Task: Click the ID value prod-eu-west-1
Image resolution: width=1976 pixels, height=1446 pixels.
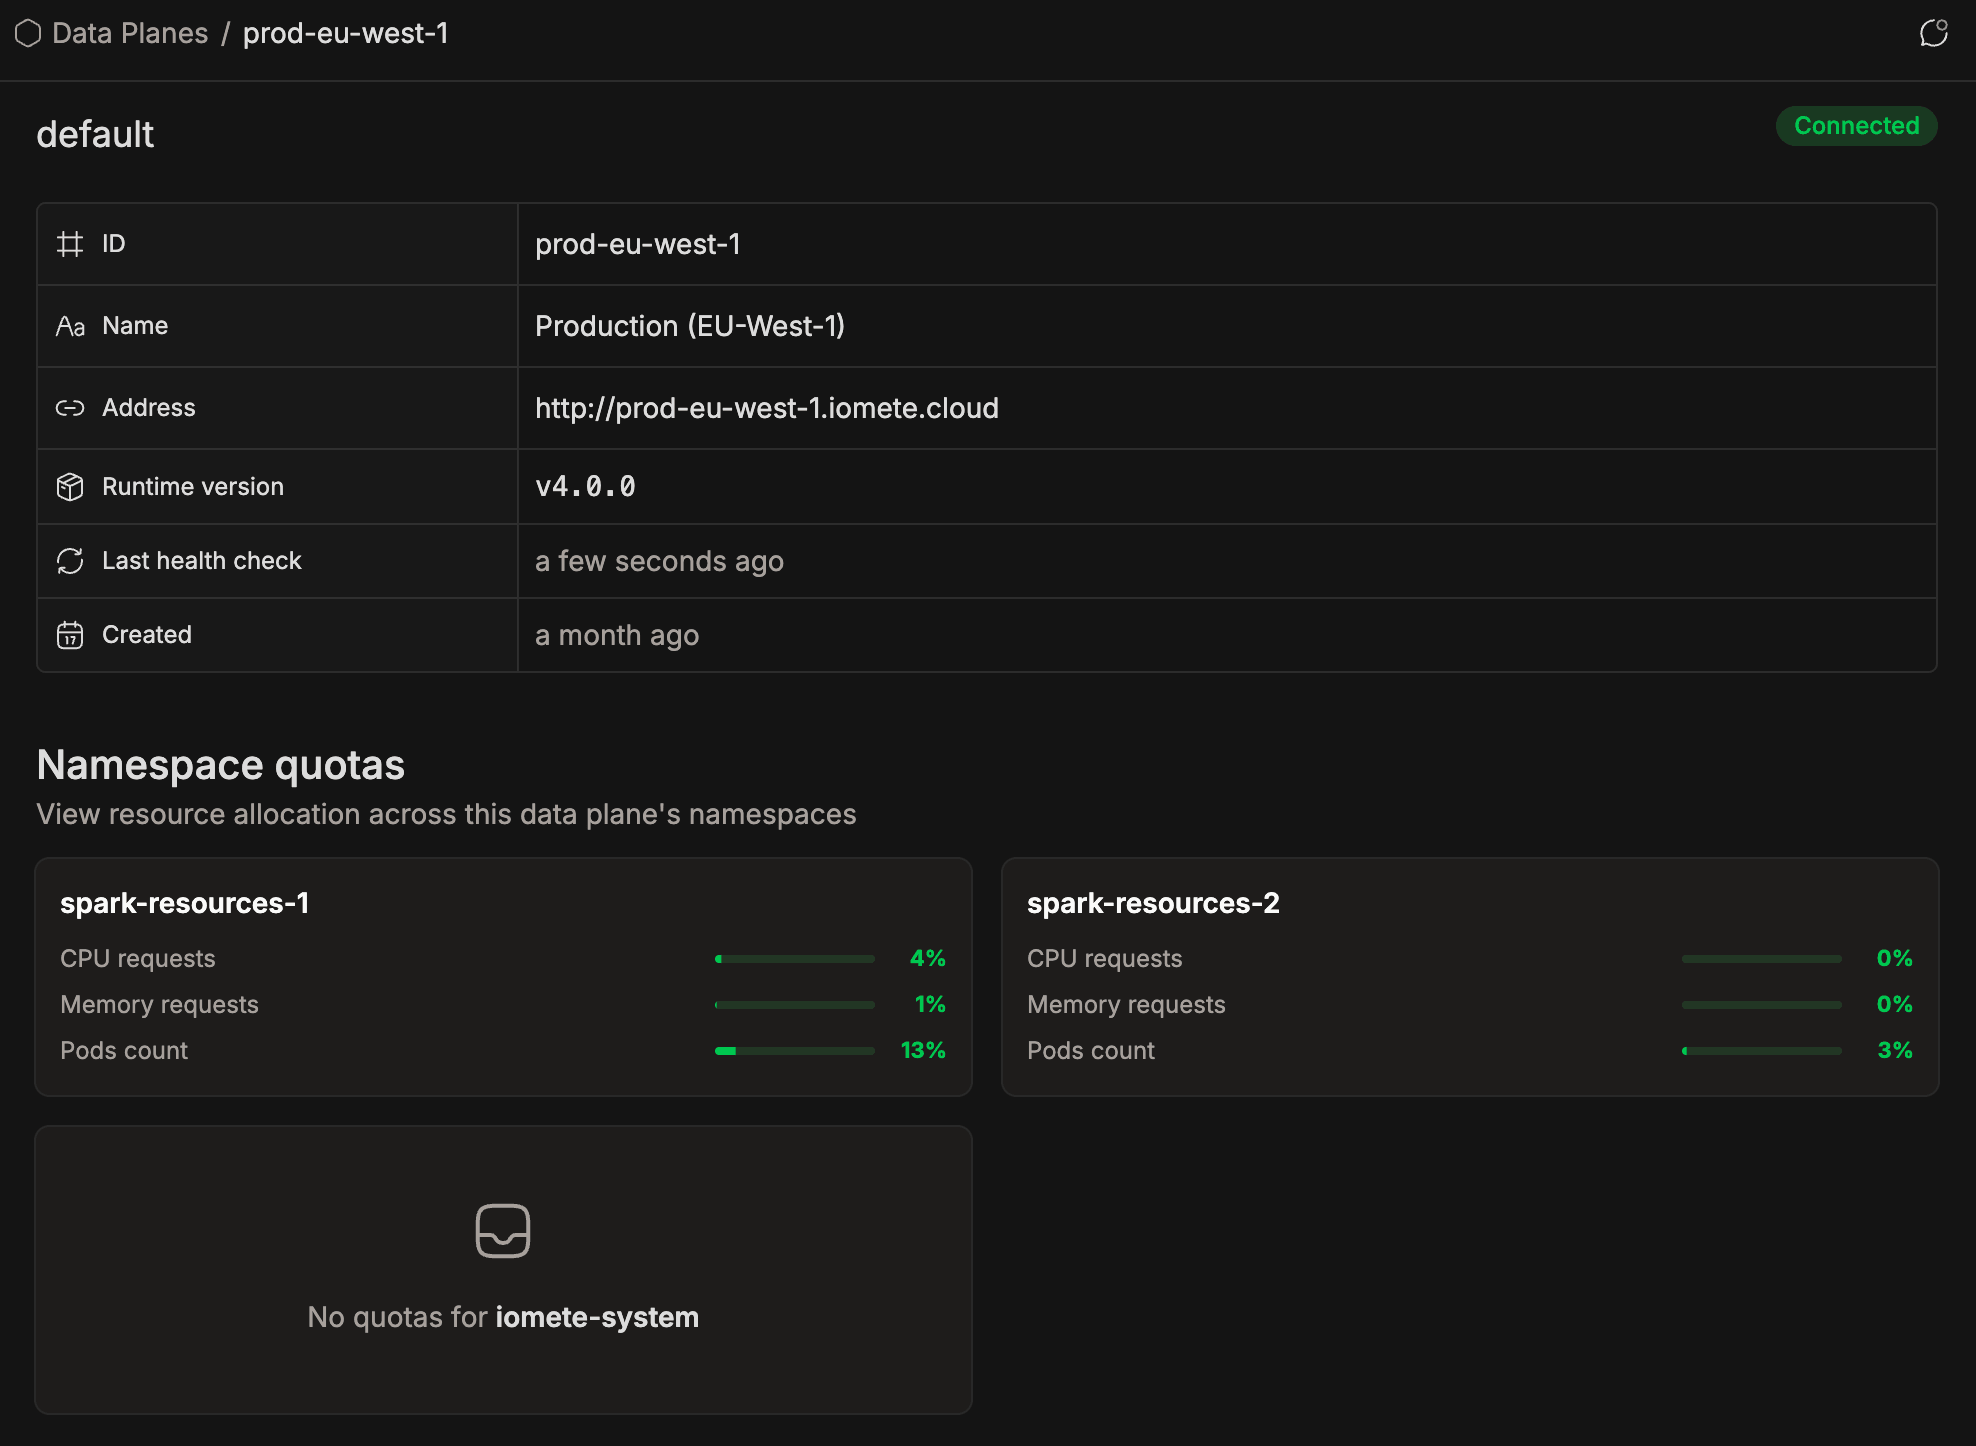Action: point(638,244)
